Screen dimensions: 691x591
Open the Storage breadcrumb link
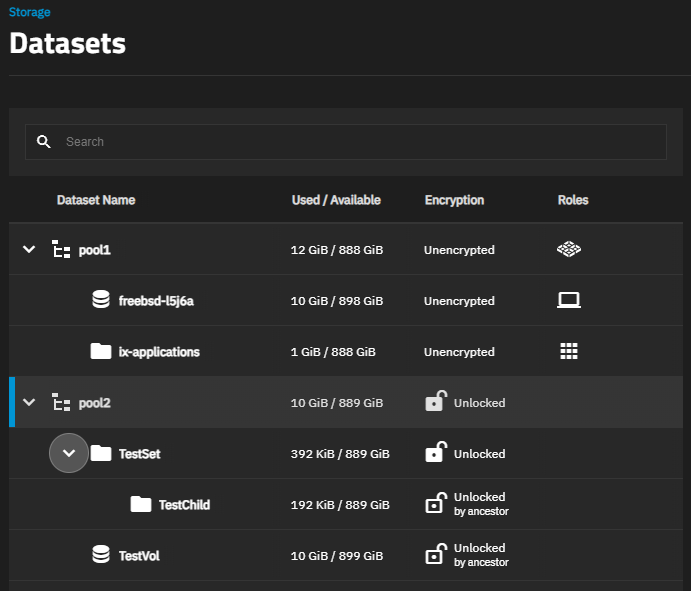30,13
